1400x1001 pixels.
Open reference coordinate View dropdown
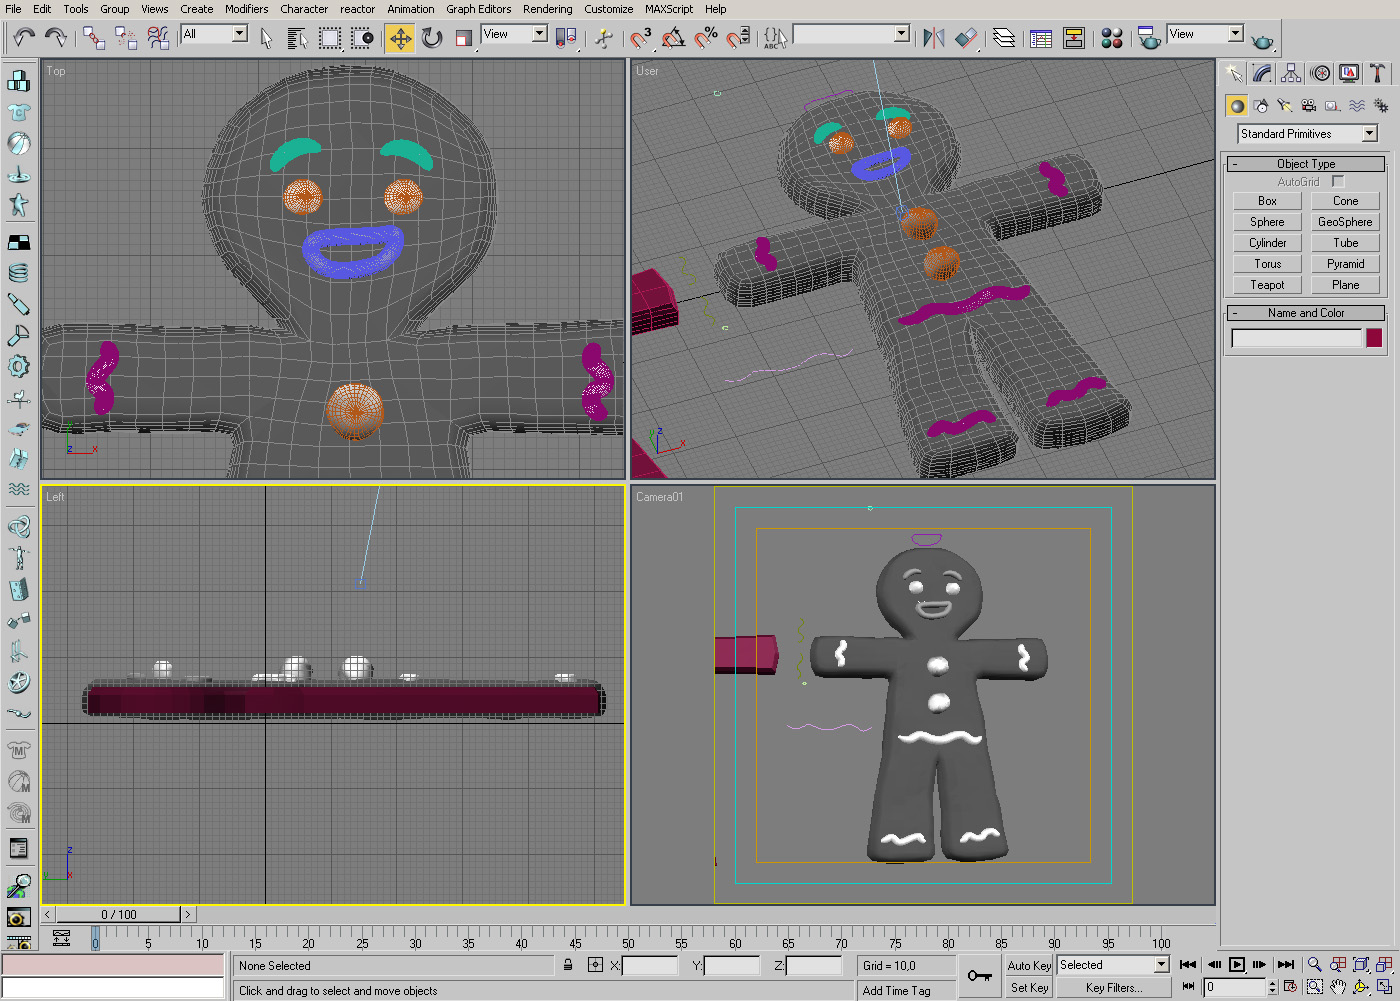(x=514, y=34)
